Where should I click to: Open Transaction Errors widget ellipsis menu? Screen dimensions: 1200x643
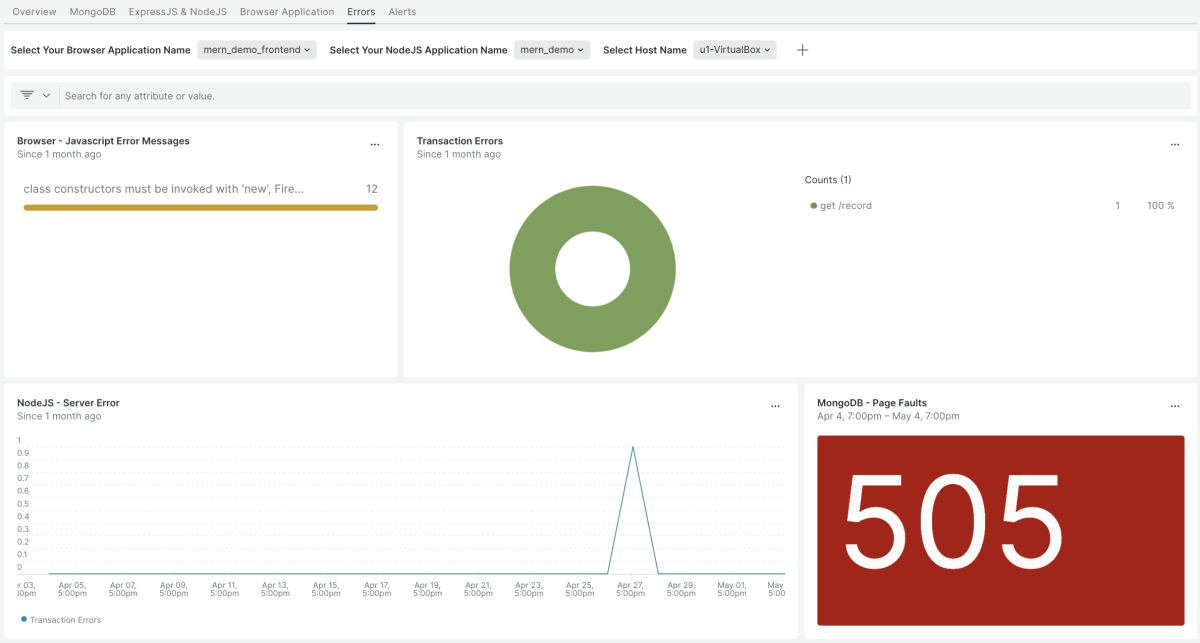1175,145
